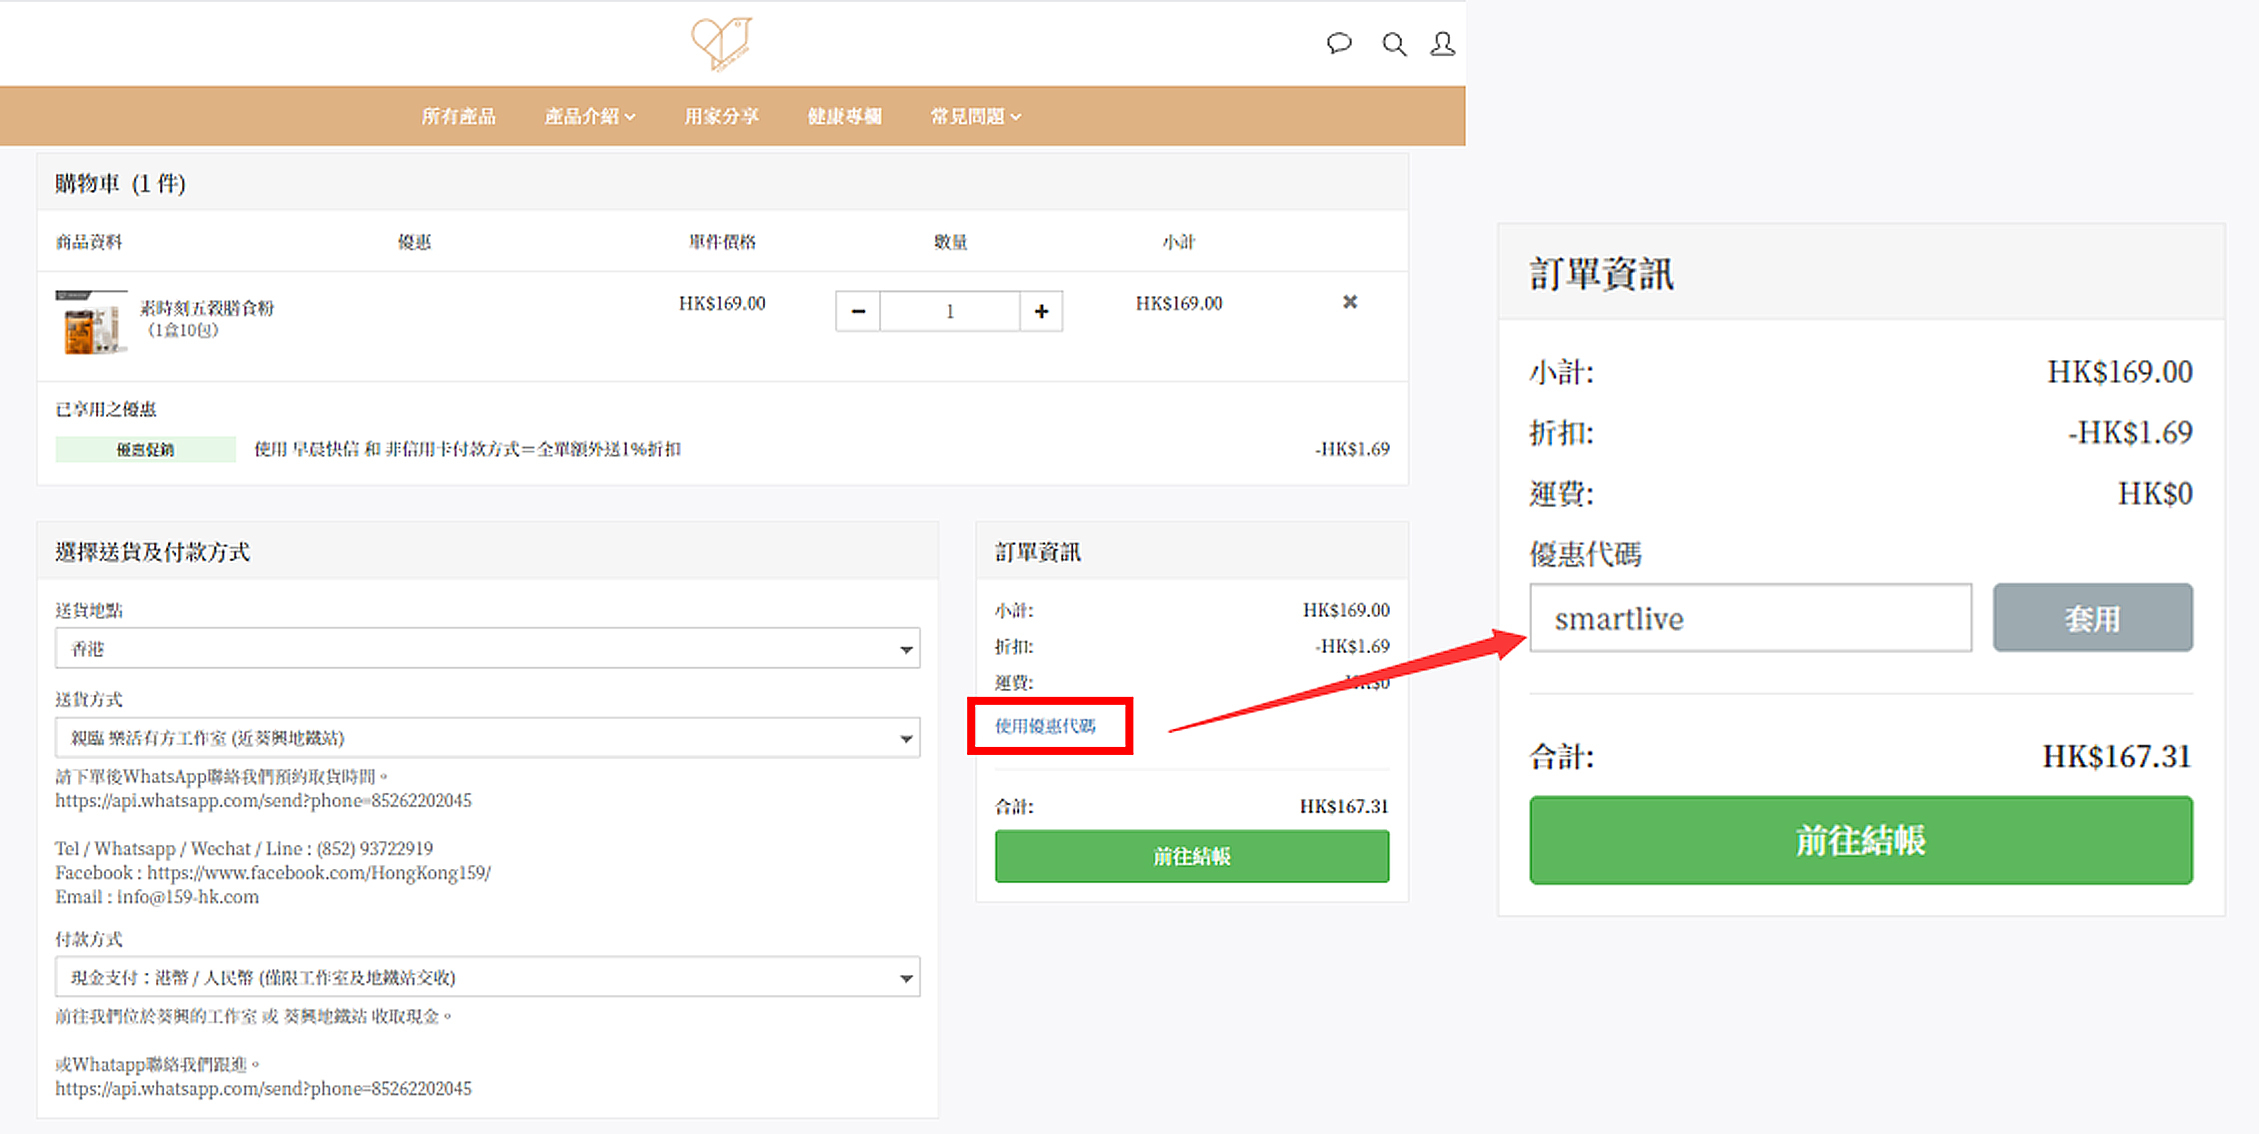Remove item with X icon
Image resolution: width=2259 pixels, height=1134 pixels.
(x=1350, y=302)
